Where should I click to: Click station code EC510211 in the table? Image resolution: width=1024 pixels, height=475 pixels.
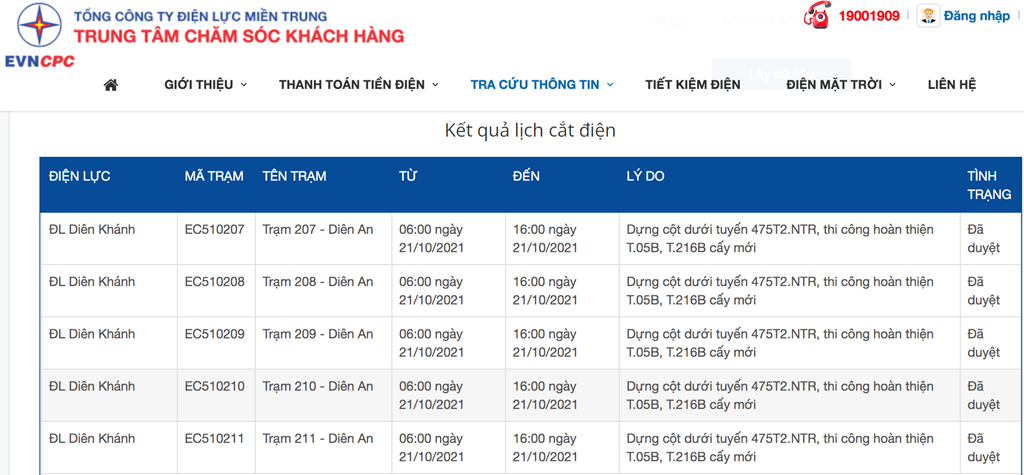tap(215, 438)
